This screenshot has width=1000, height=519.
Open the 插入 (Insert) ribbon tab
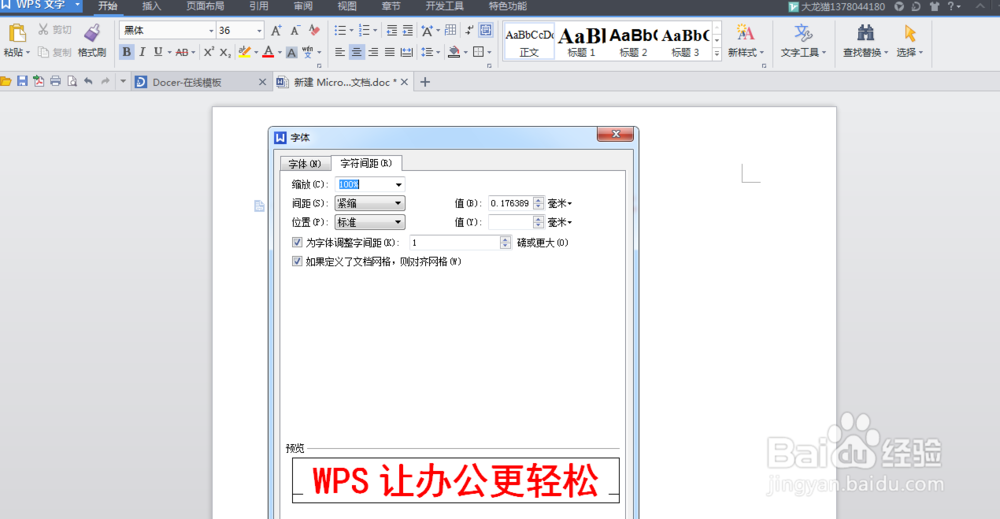click(152, 6)
